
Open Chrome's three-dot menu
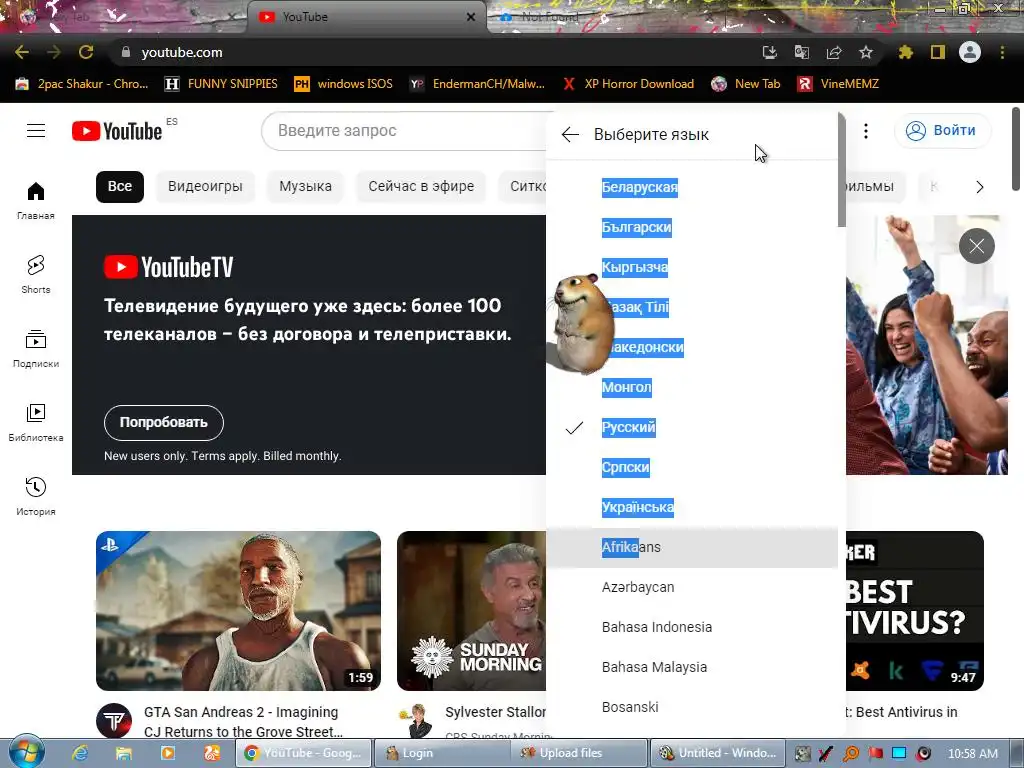click(1002, 52)
